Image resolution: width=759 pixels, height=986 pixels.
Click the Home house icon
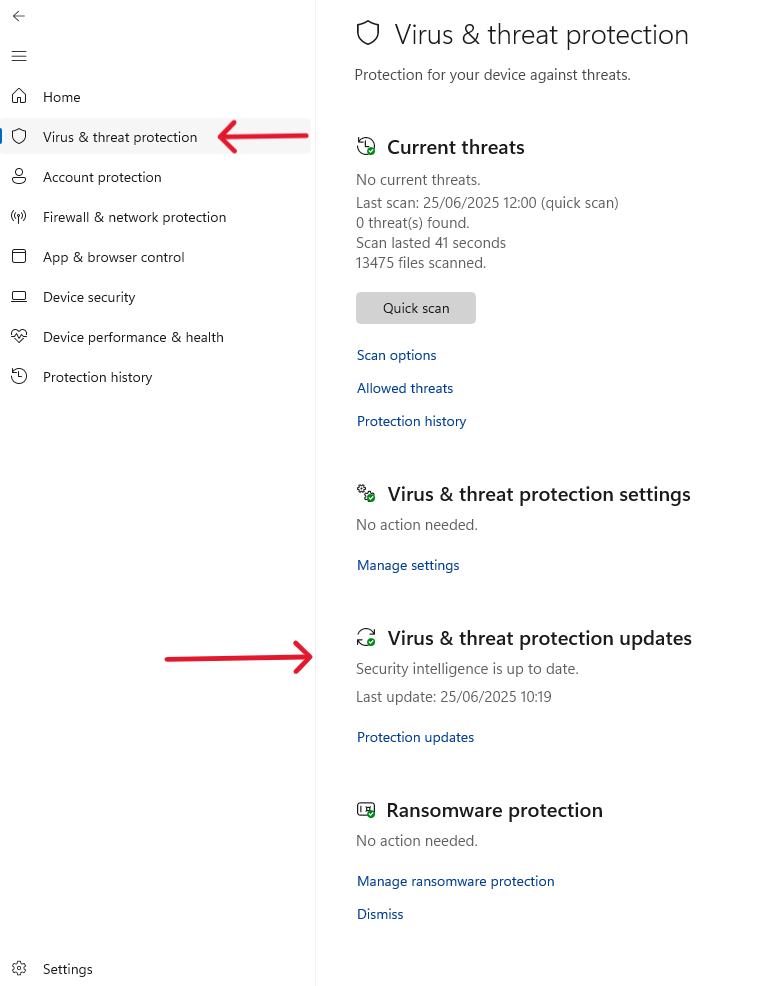(19, 97)
